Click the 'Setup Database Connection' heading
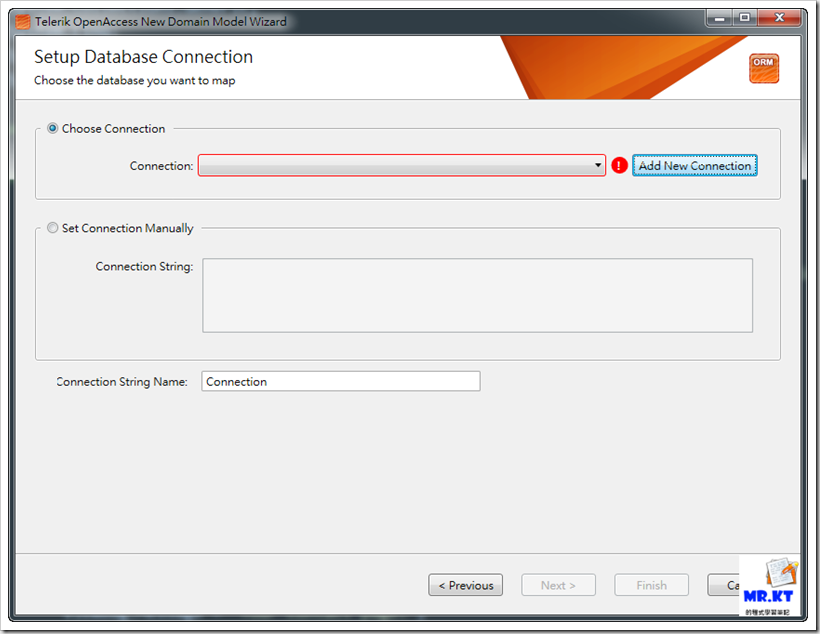Image resolution: width=820 pixels, height=634 pixels. point(143,57)
